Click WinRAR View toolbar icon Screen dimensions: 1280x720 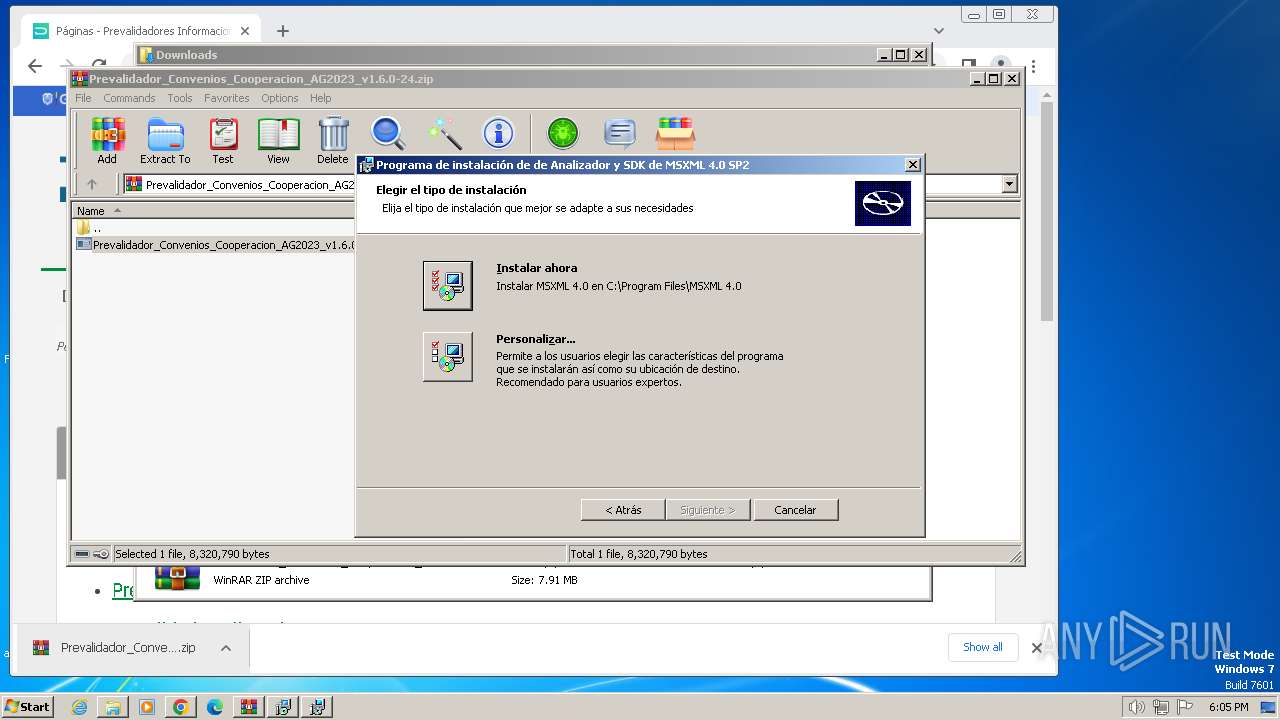point(278,141)
